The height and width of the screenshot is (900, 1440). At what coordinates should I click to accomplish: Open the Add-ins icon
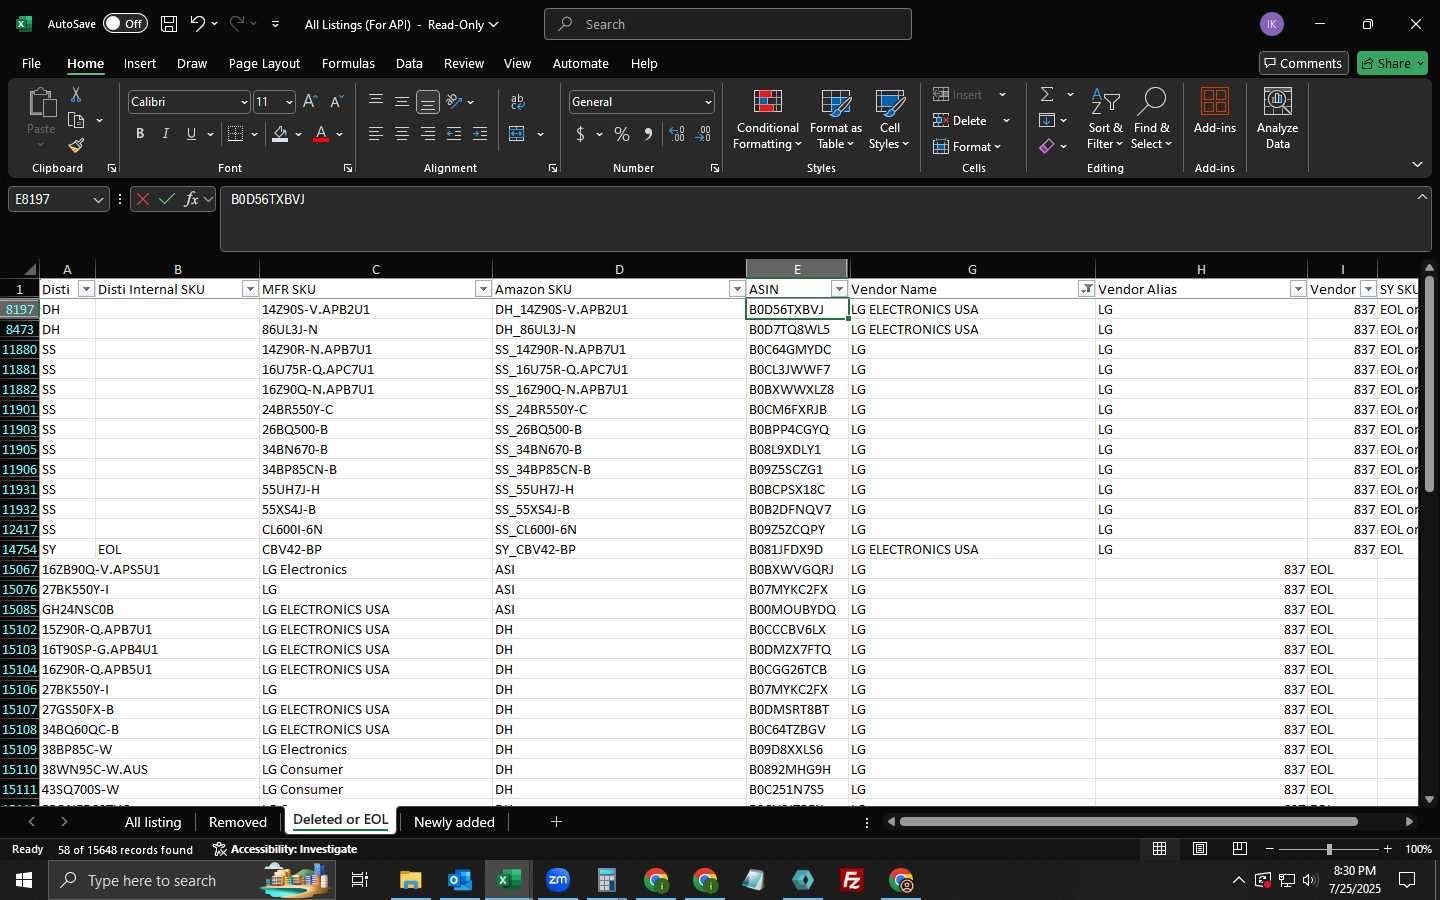[x=1215, y=111]
